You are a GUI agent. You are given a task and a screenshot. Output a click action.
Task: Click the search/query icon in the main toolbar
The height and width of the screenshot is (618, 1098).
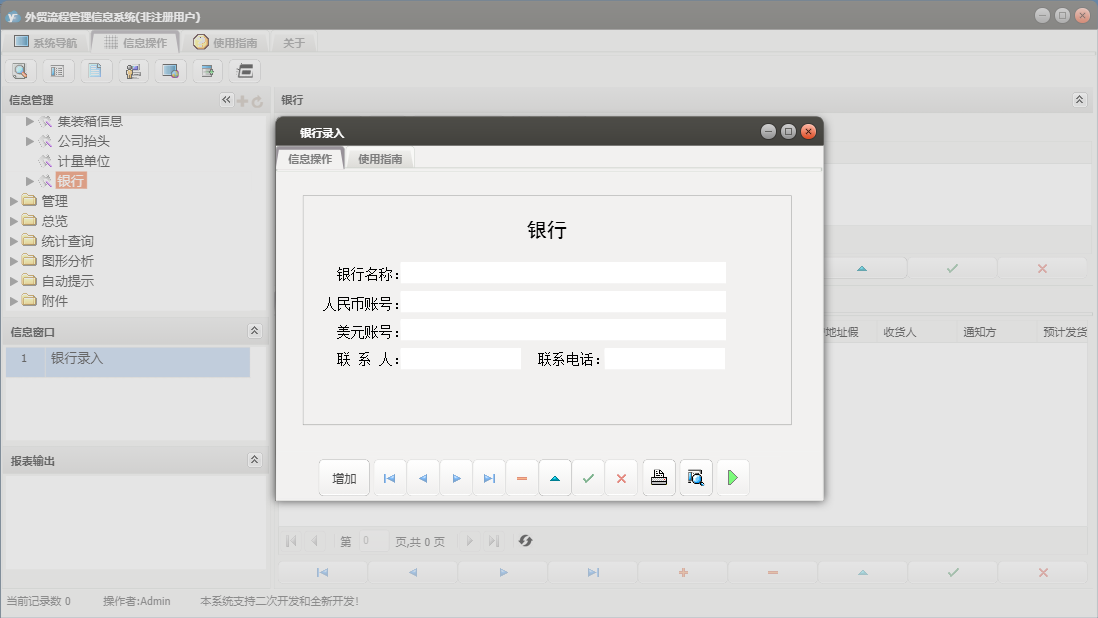tap(20, 70)
